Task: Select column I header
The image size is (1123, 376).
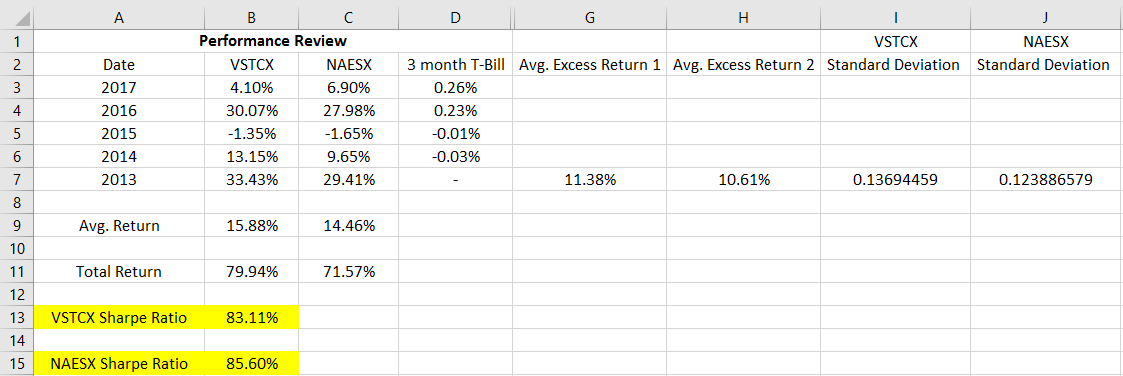Action: (x=895, y=18)
